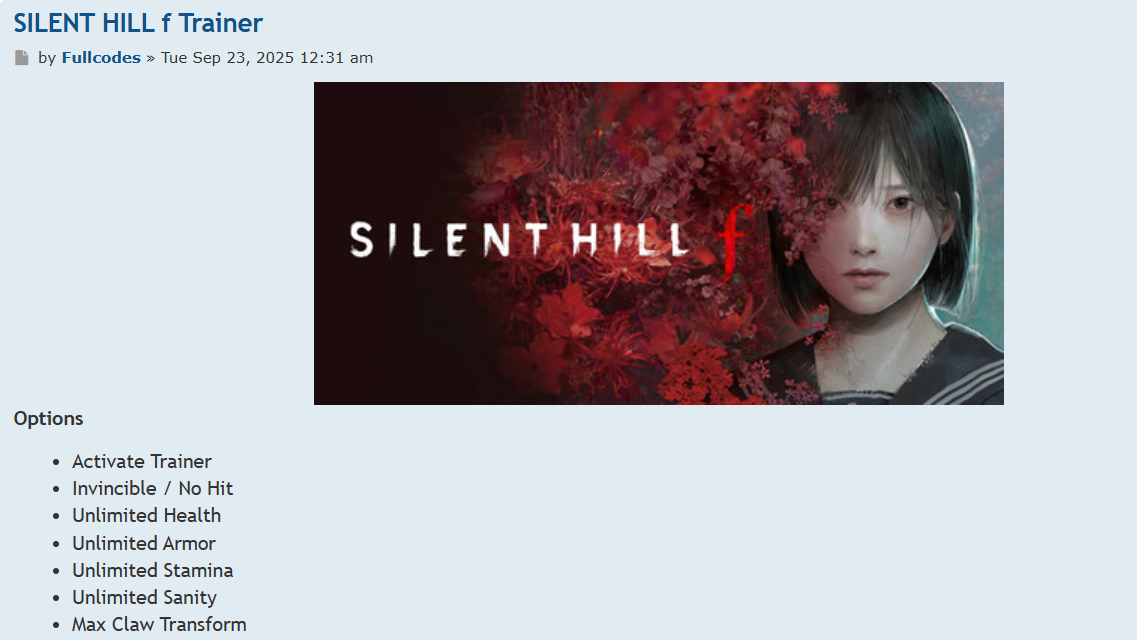This screenshot has width=1137, height=640.
Task: Select the Unlimited Health option
Action: click(146, 515)
